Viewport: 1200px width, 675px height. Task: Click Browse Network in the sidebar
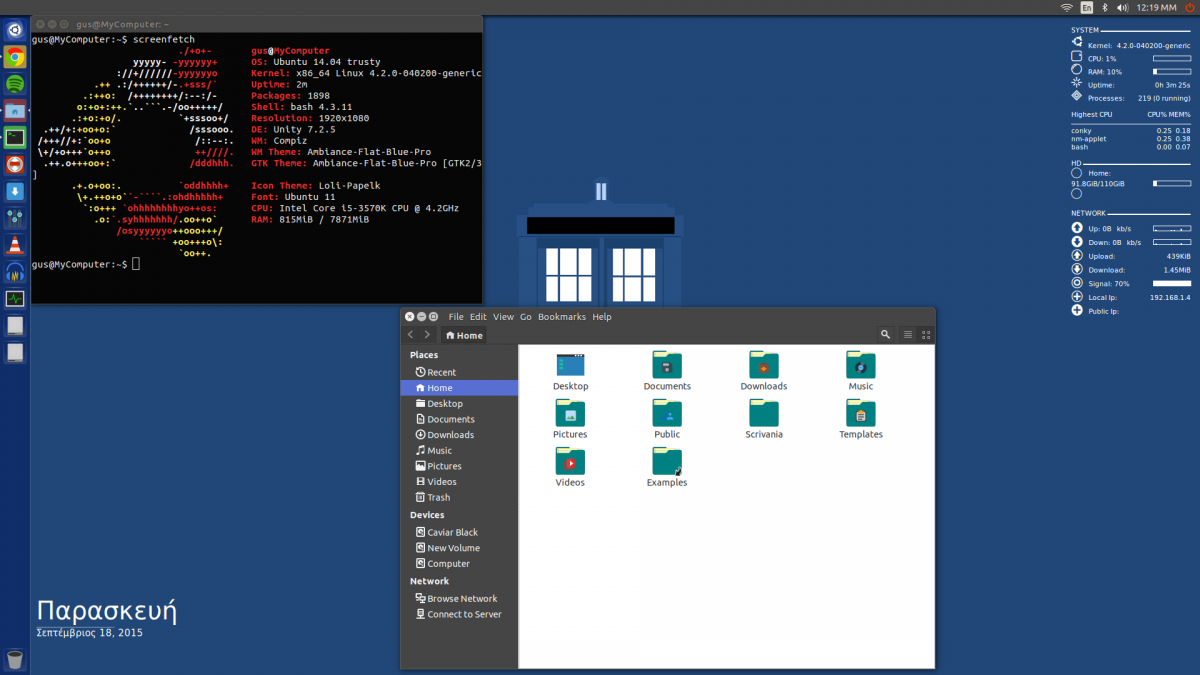click(459, 599)
